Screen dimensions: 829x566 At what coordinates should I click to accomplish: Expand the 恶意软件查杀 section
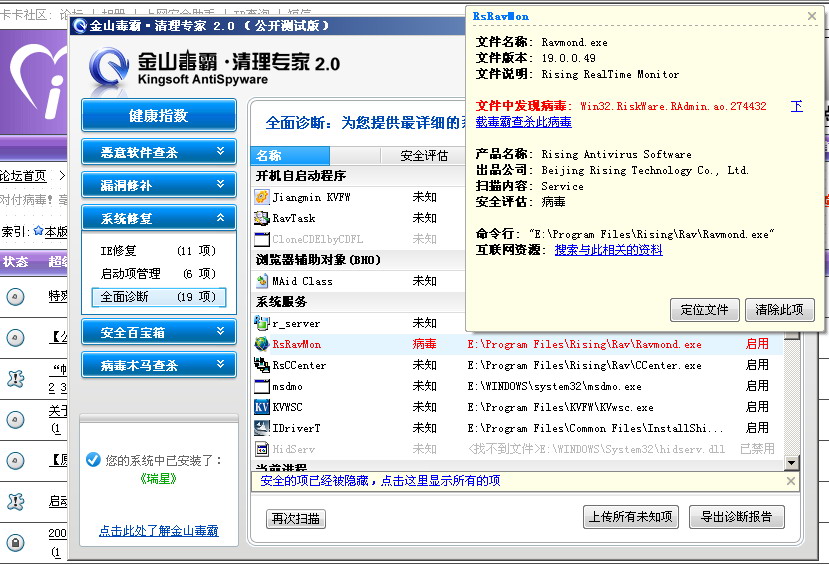159,152
